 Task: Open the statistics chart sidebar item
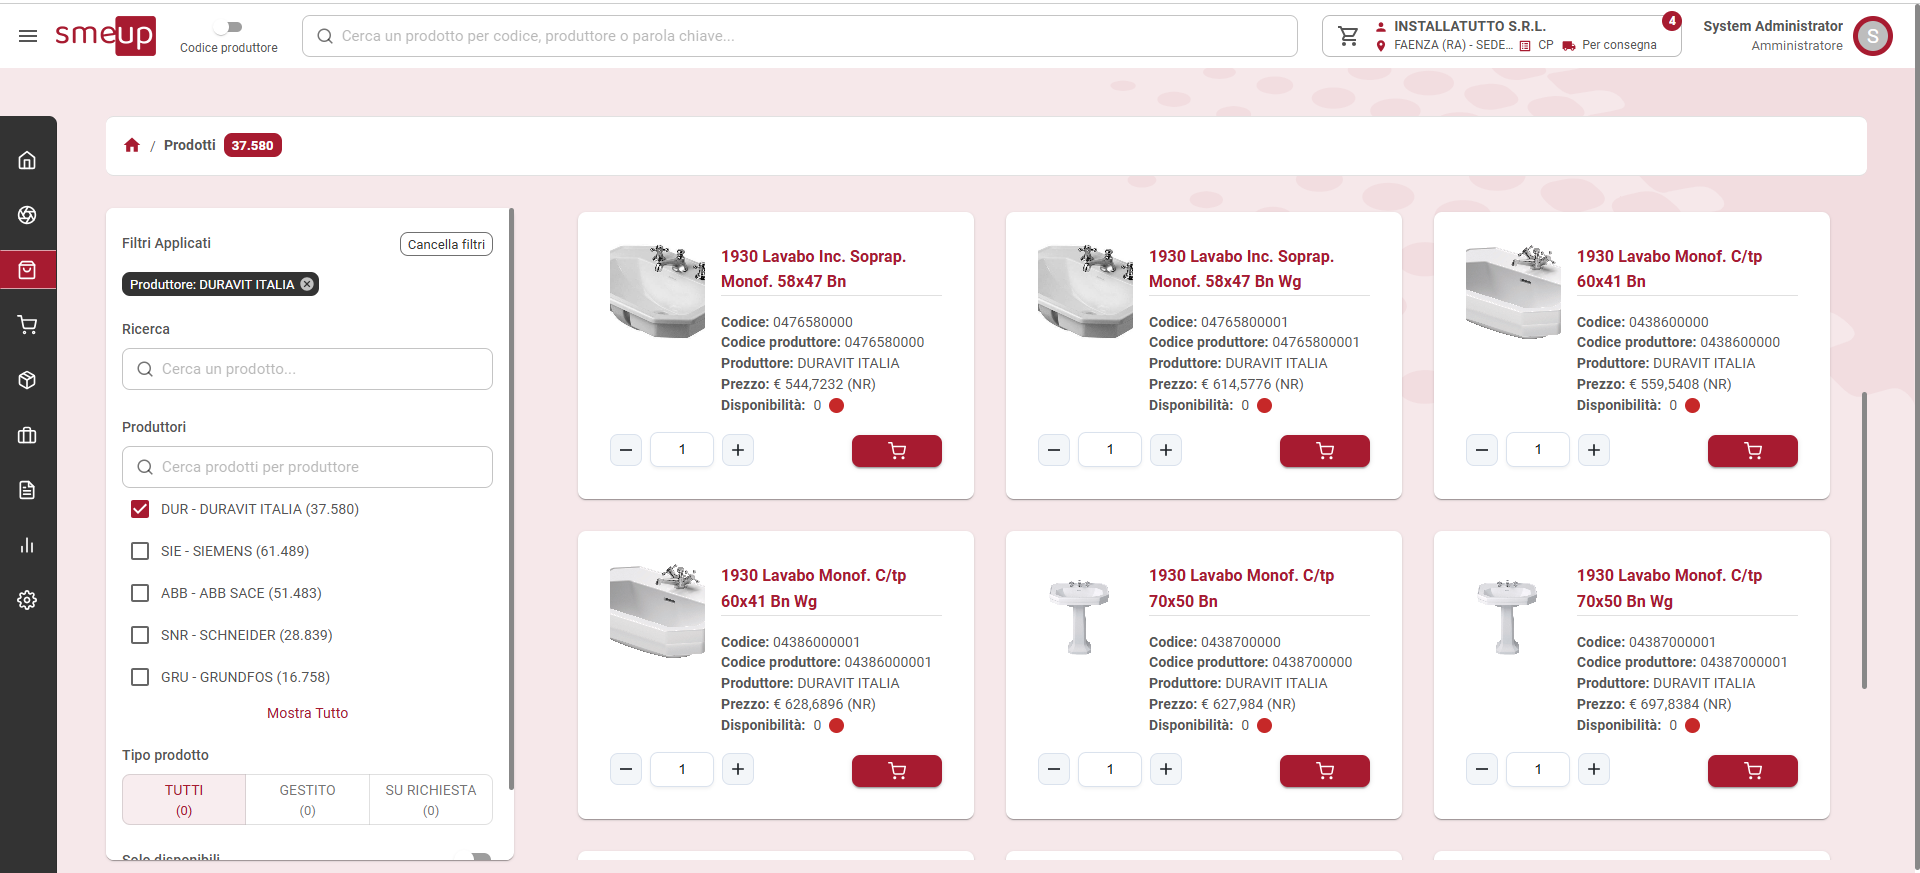(27, 545)
